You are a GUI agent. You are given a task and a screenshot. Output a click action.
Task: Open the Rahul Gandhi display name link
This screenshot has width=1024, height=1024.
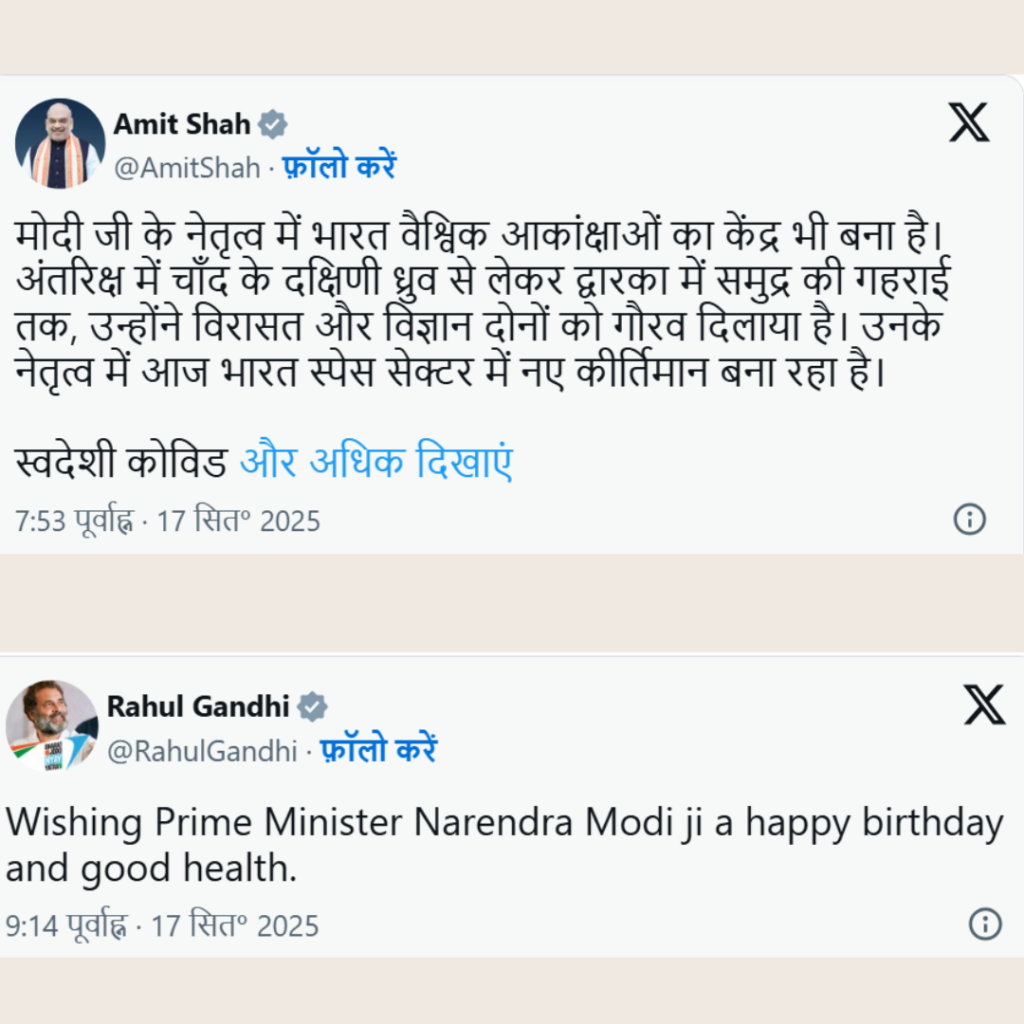[x=198, y=706]
